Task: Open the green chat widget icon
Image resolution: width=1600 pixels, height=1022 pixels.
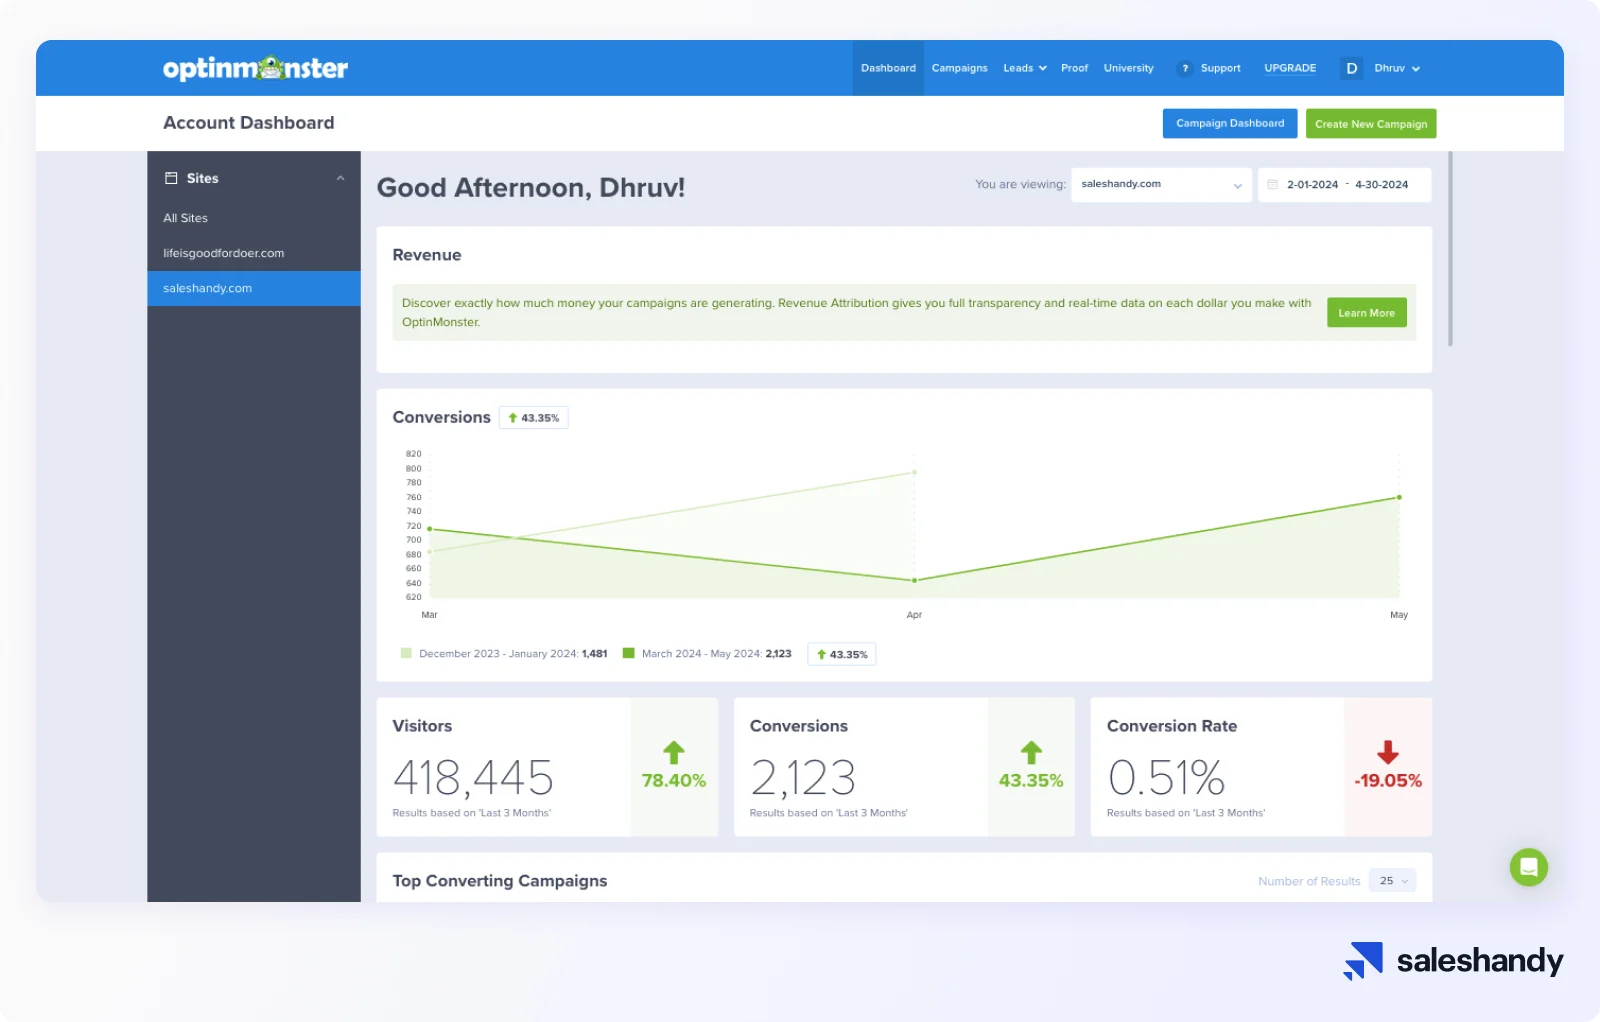Action: [x=1528, y=867]
